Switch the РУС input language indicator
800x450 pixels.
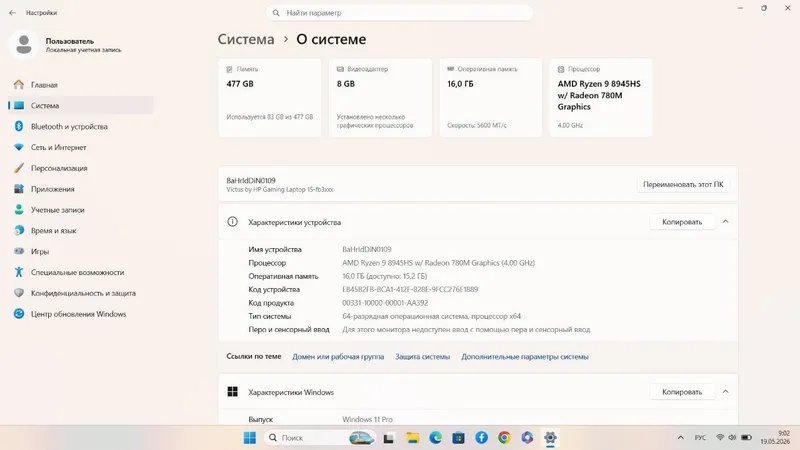(701, 438)
